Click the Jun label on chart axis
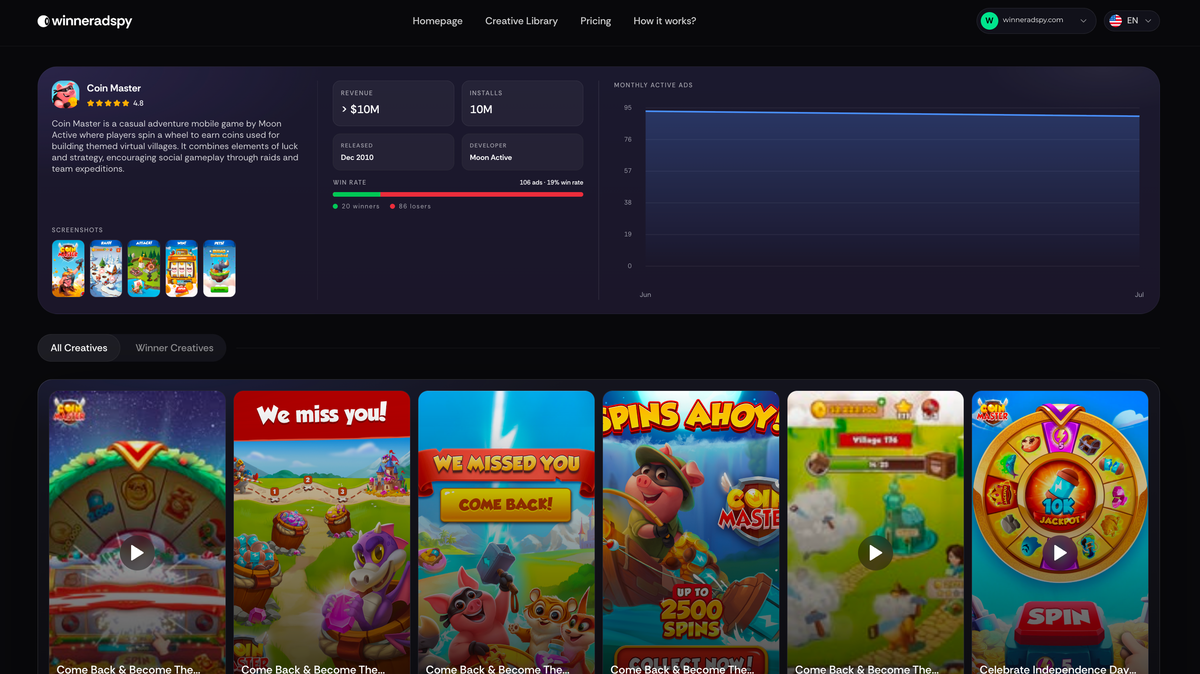Viewport: 1200px width, 674px height. [645, 295]
